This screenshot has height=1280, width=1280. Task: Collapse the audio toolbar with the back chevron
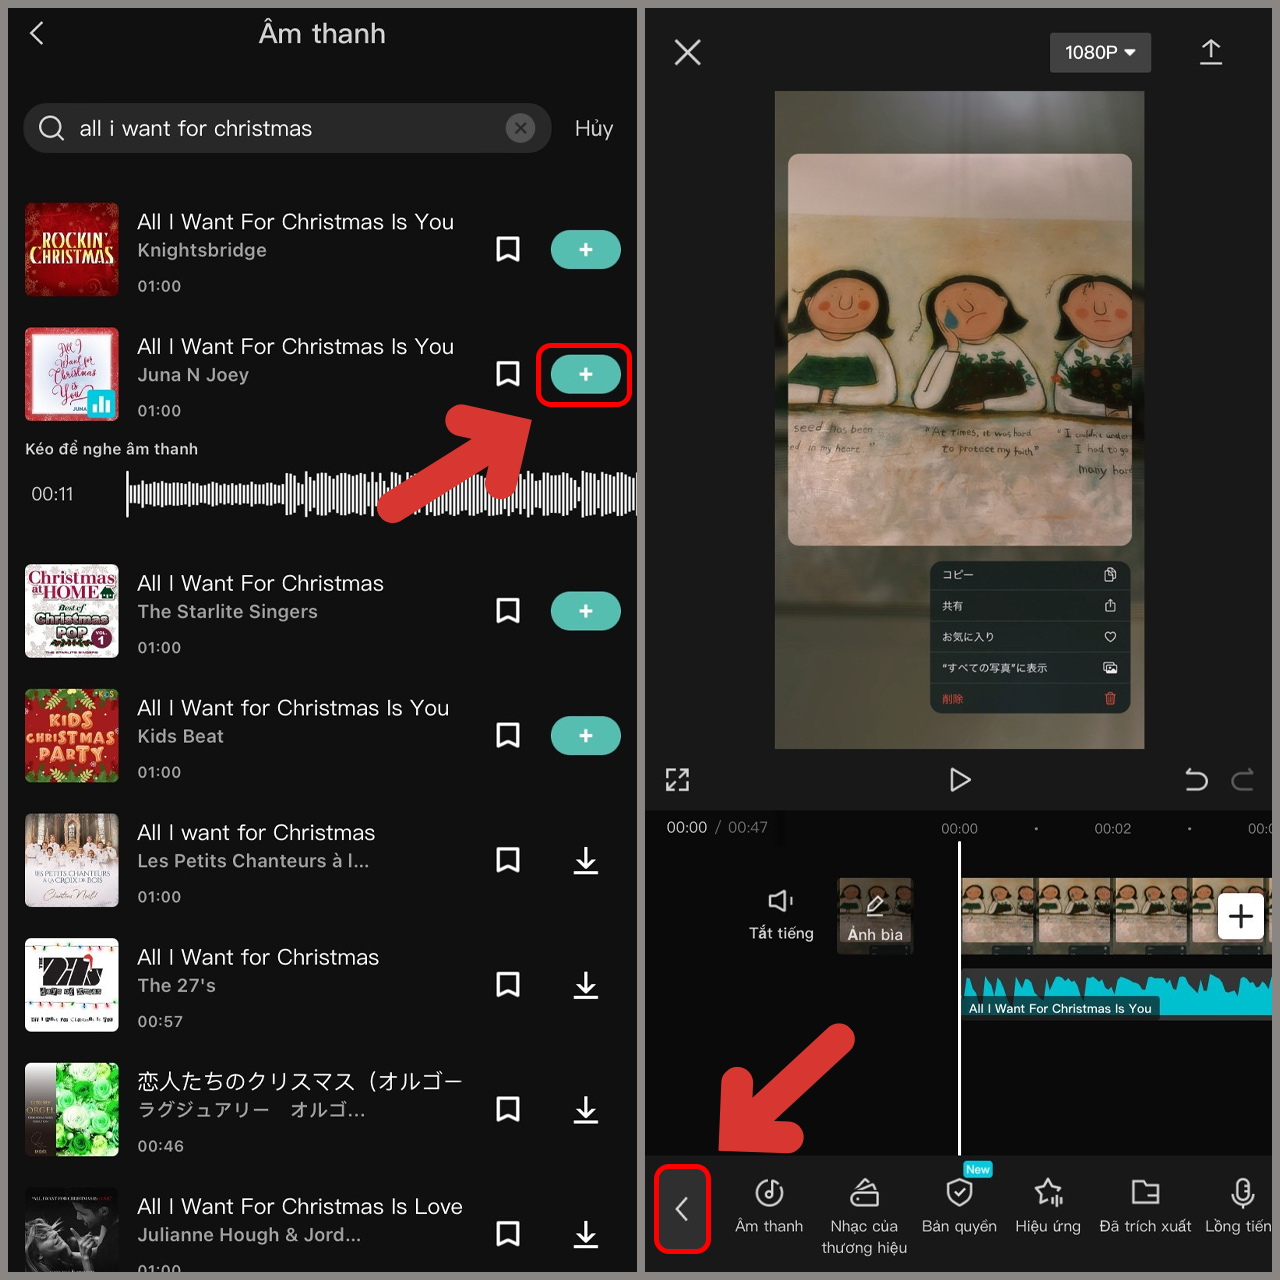point(682,1209)
